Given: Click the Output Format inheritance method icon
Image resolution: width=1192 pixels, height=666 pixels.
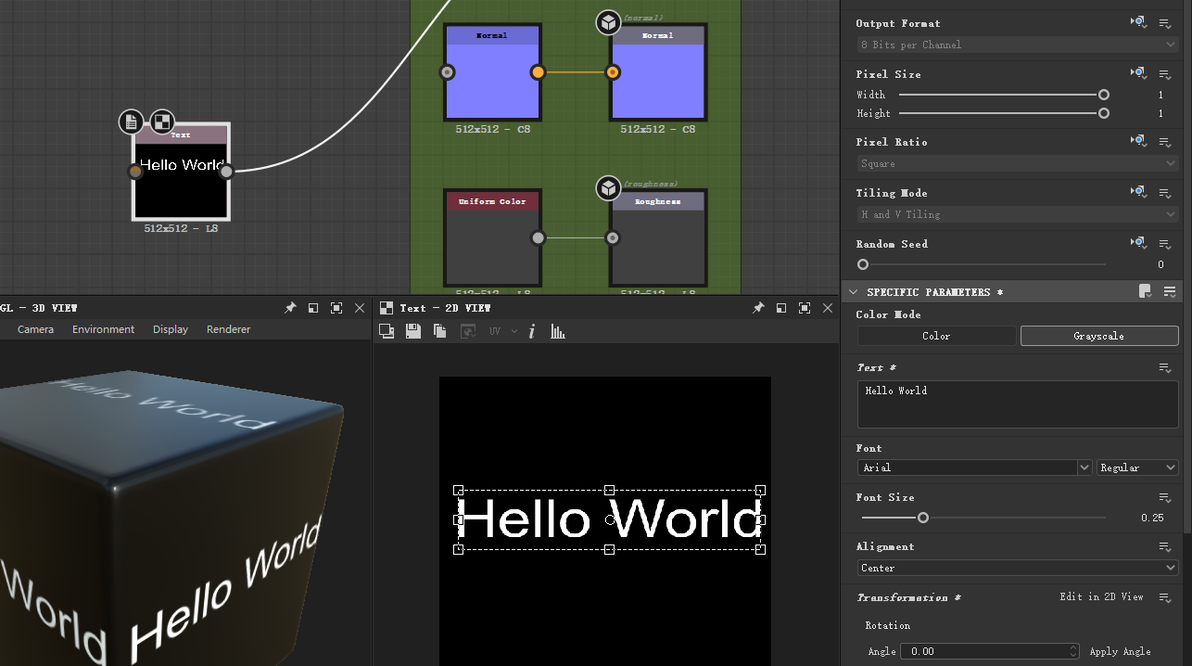Looking at the screenshot, I should (x=1138, y=22).
